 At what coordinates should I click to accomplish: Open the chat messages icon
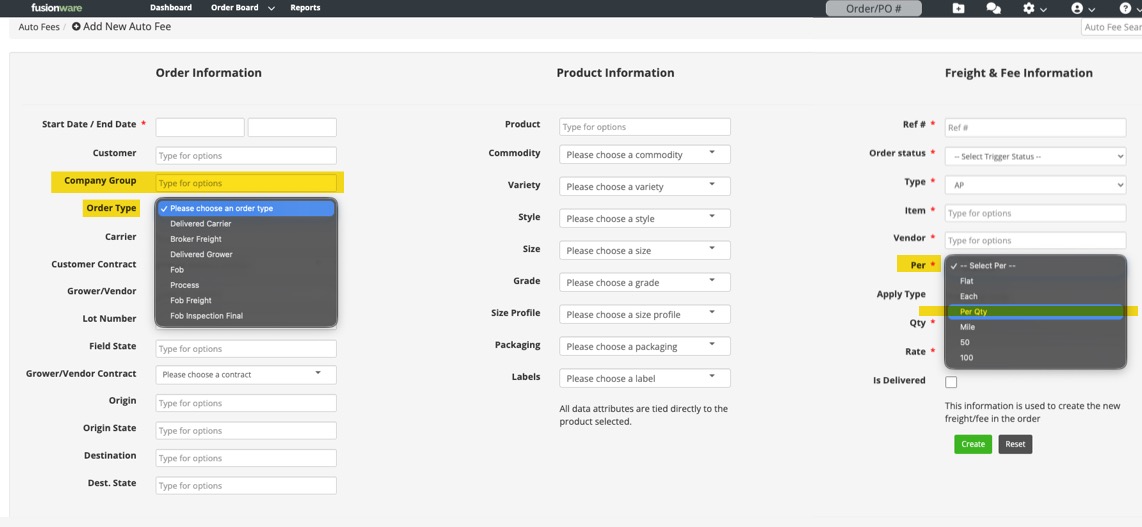(993, 8)
